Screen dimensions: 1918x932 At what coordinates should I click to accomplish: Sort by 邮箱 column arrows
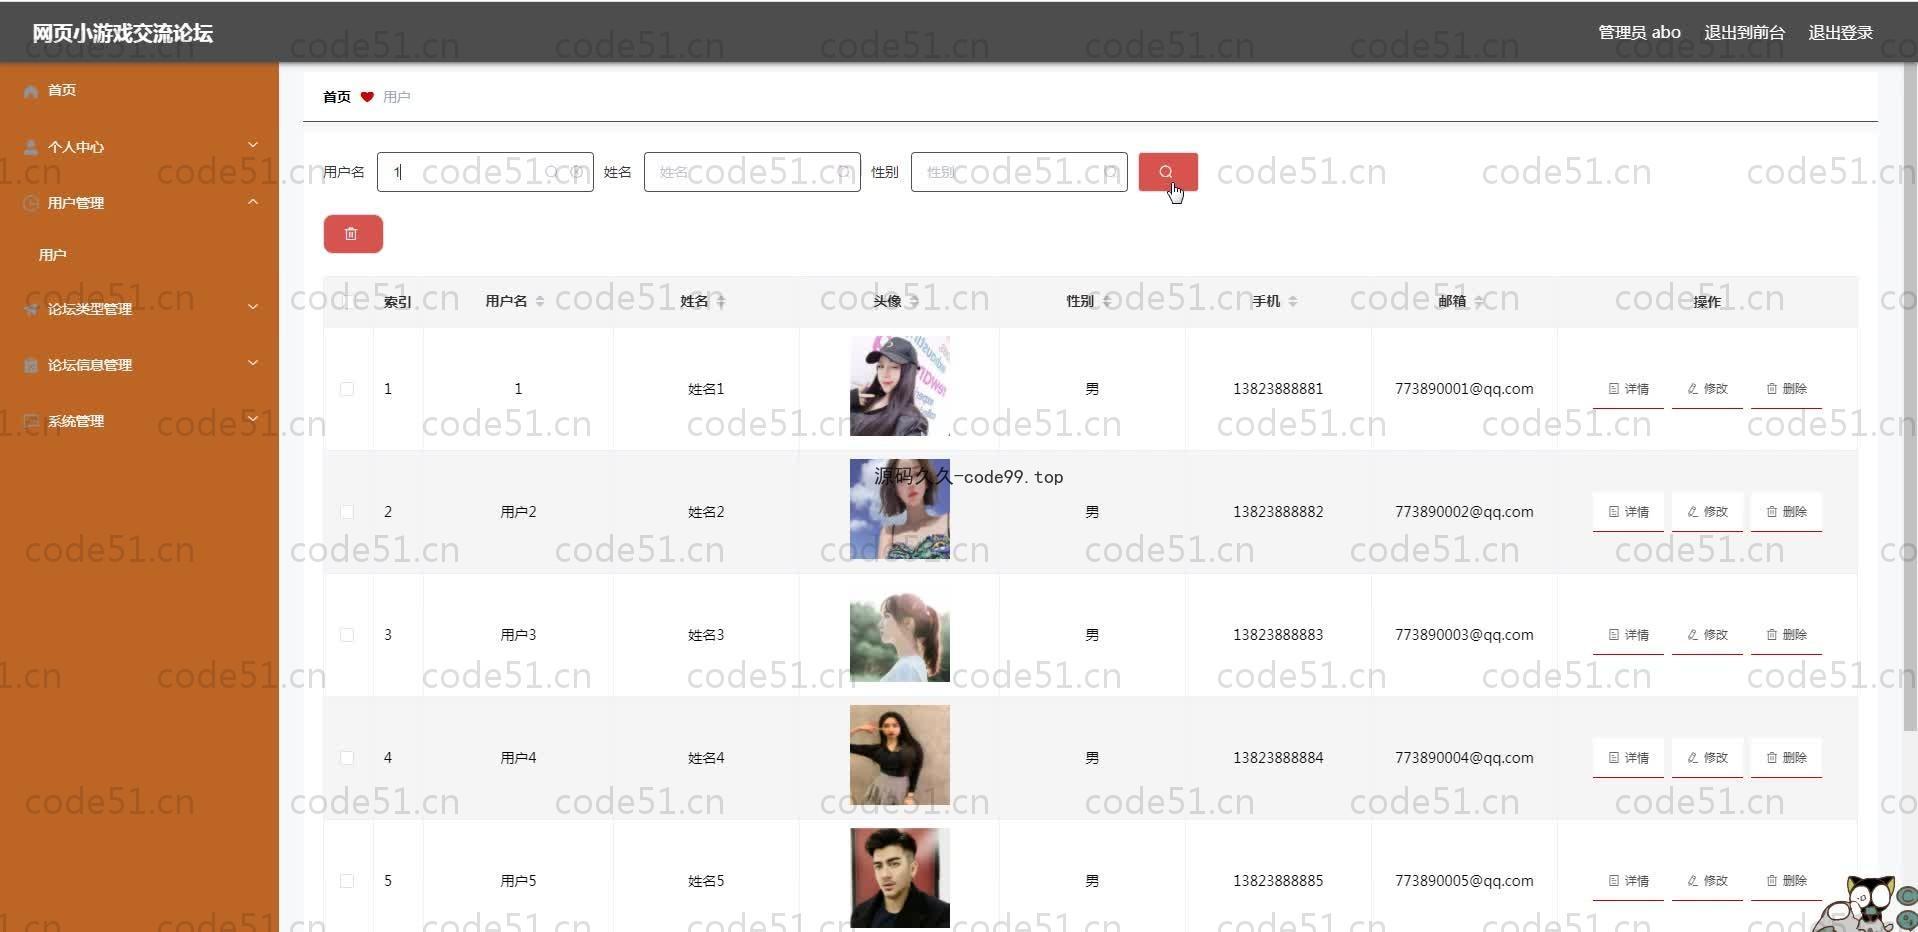point(1478,301)
